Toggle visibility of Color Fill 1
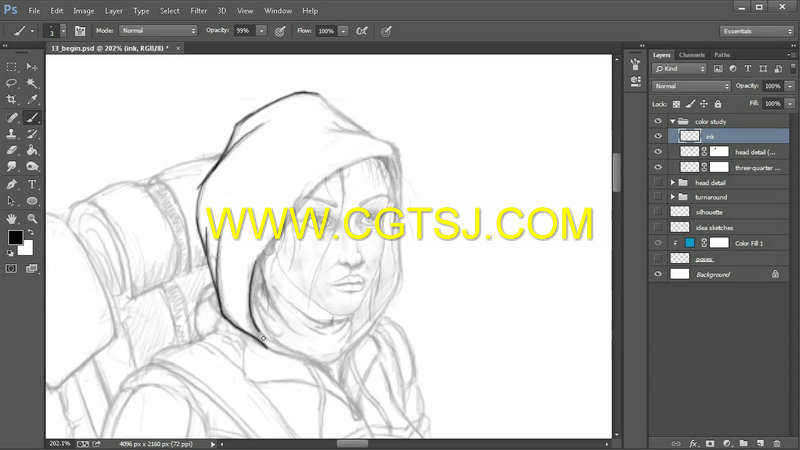The image size is (800, 450). point(658,243)
